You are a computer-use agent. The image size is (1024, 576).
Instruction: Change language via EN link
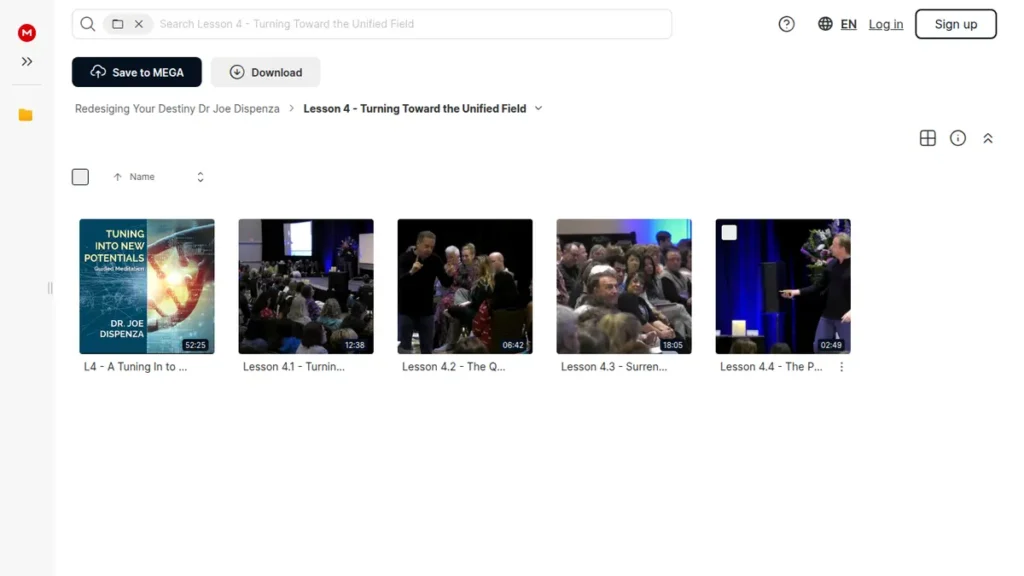848,24
